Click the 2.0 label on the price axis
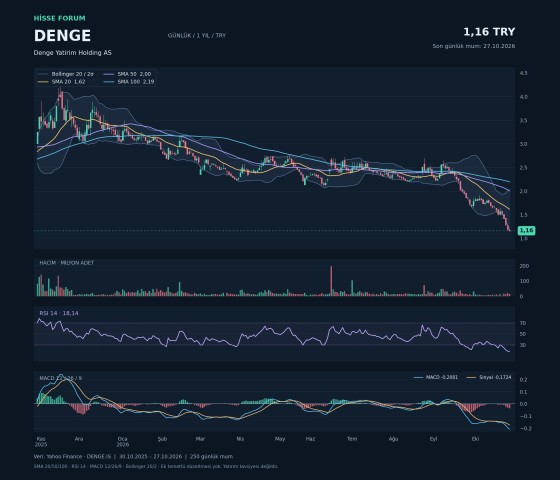560x480 pixels. click(524, 191)
